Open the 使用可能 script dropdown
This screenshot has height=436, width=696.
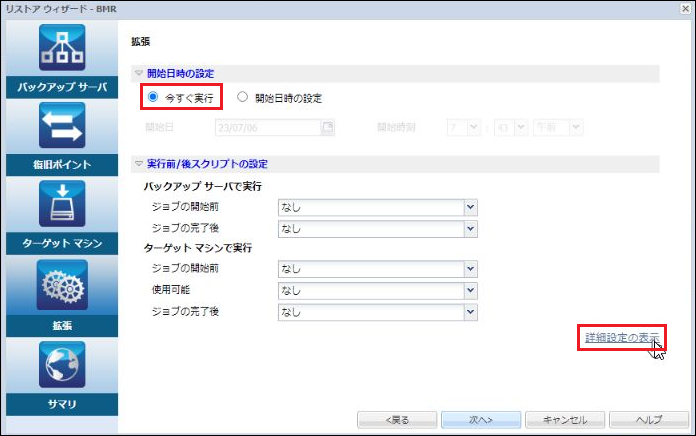click(378, 291)
